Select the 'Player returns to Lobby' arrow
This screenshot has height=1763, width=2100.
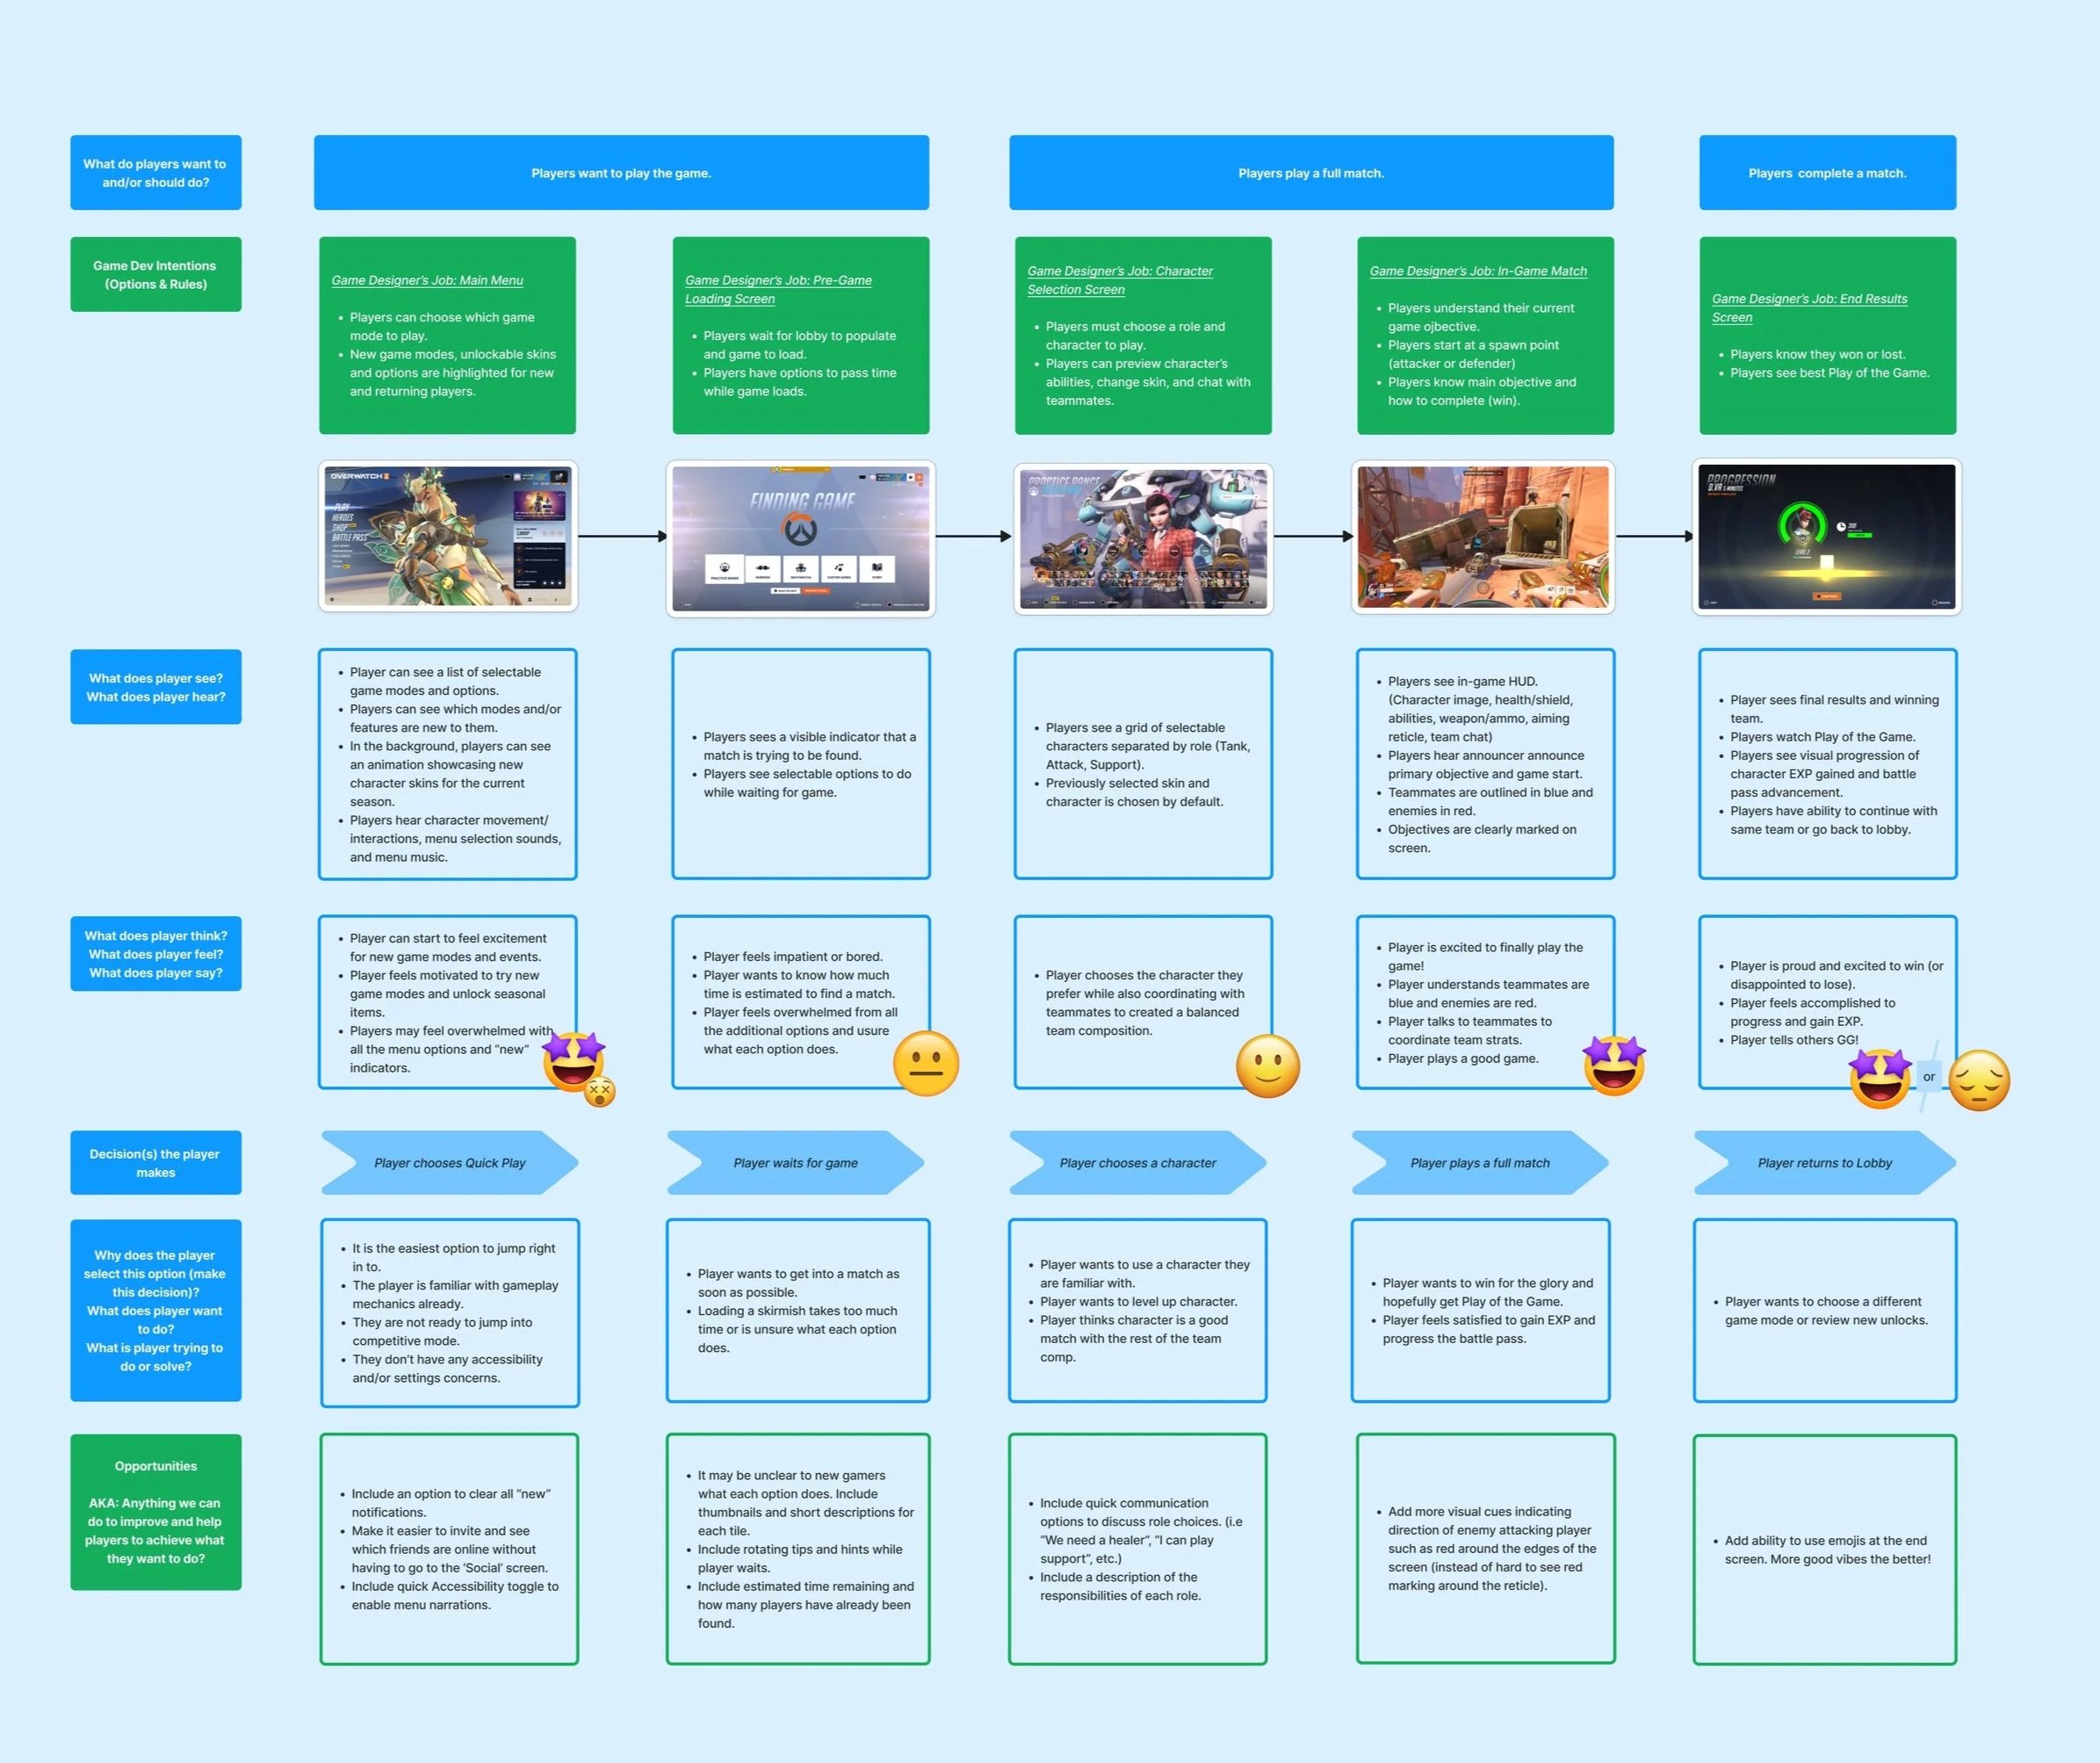pos(1824,1163)
